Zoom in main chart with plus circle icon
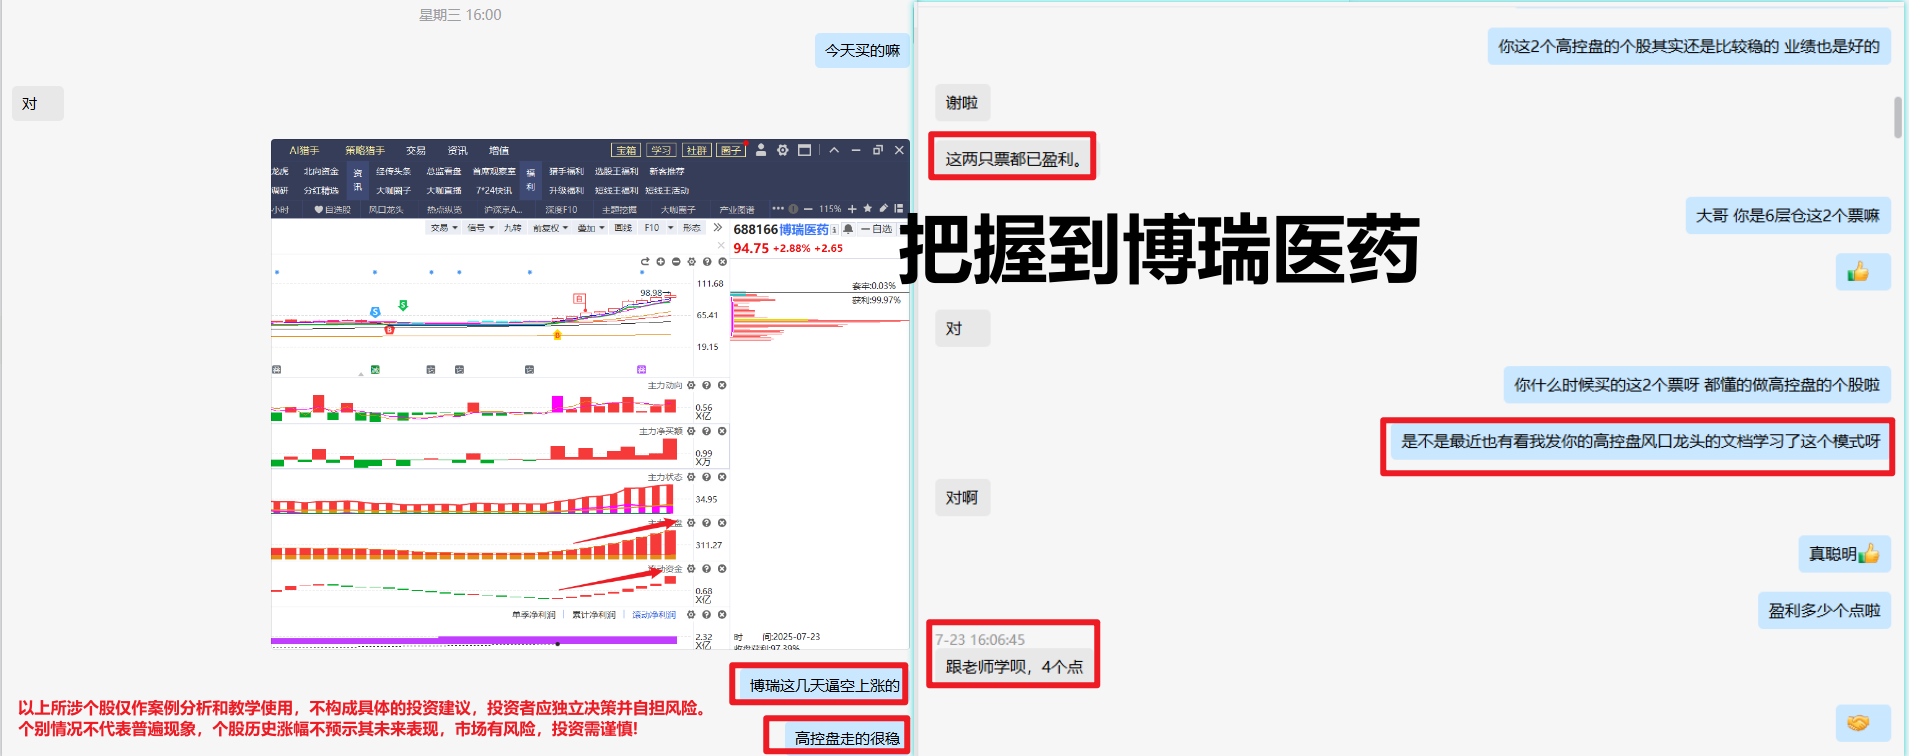1909x756 pixels. (661, 262)
